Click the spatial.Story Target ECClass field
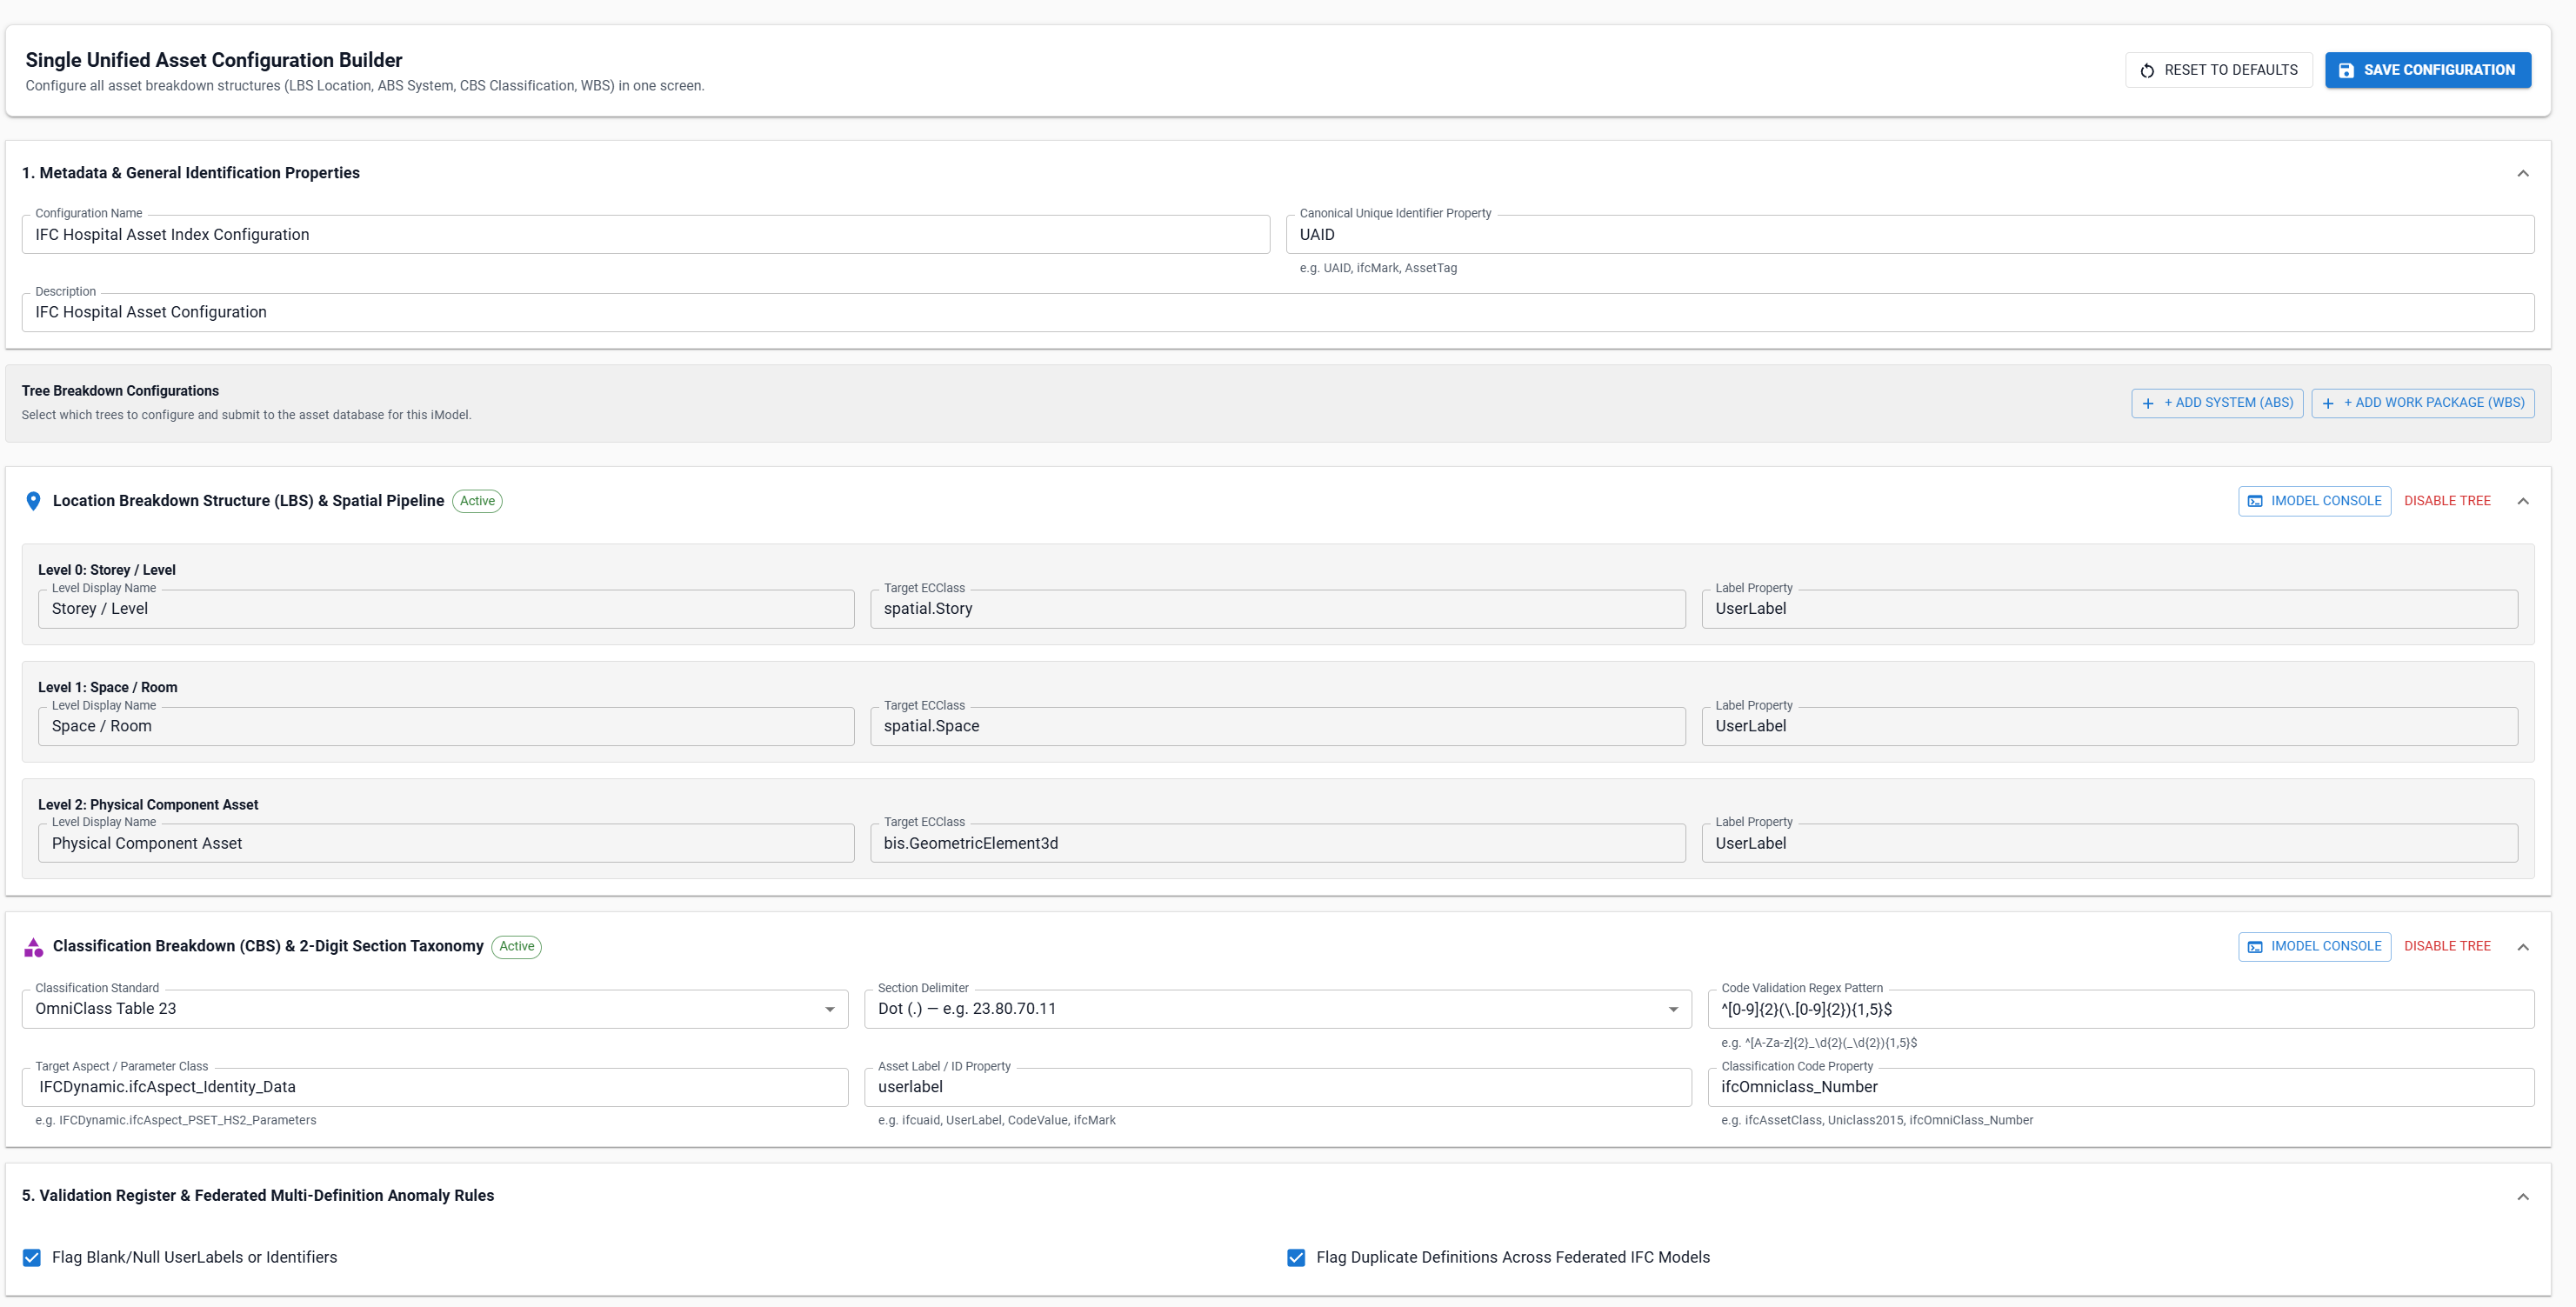2576x1307 pixels. click(1278, 609)
